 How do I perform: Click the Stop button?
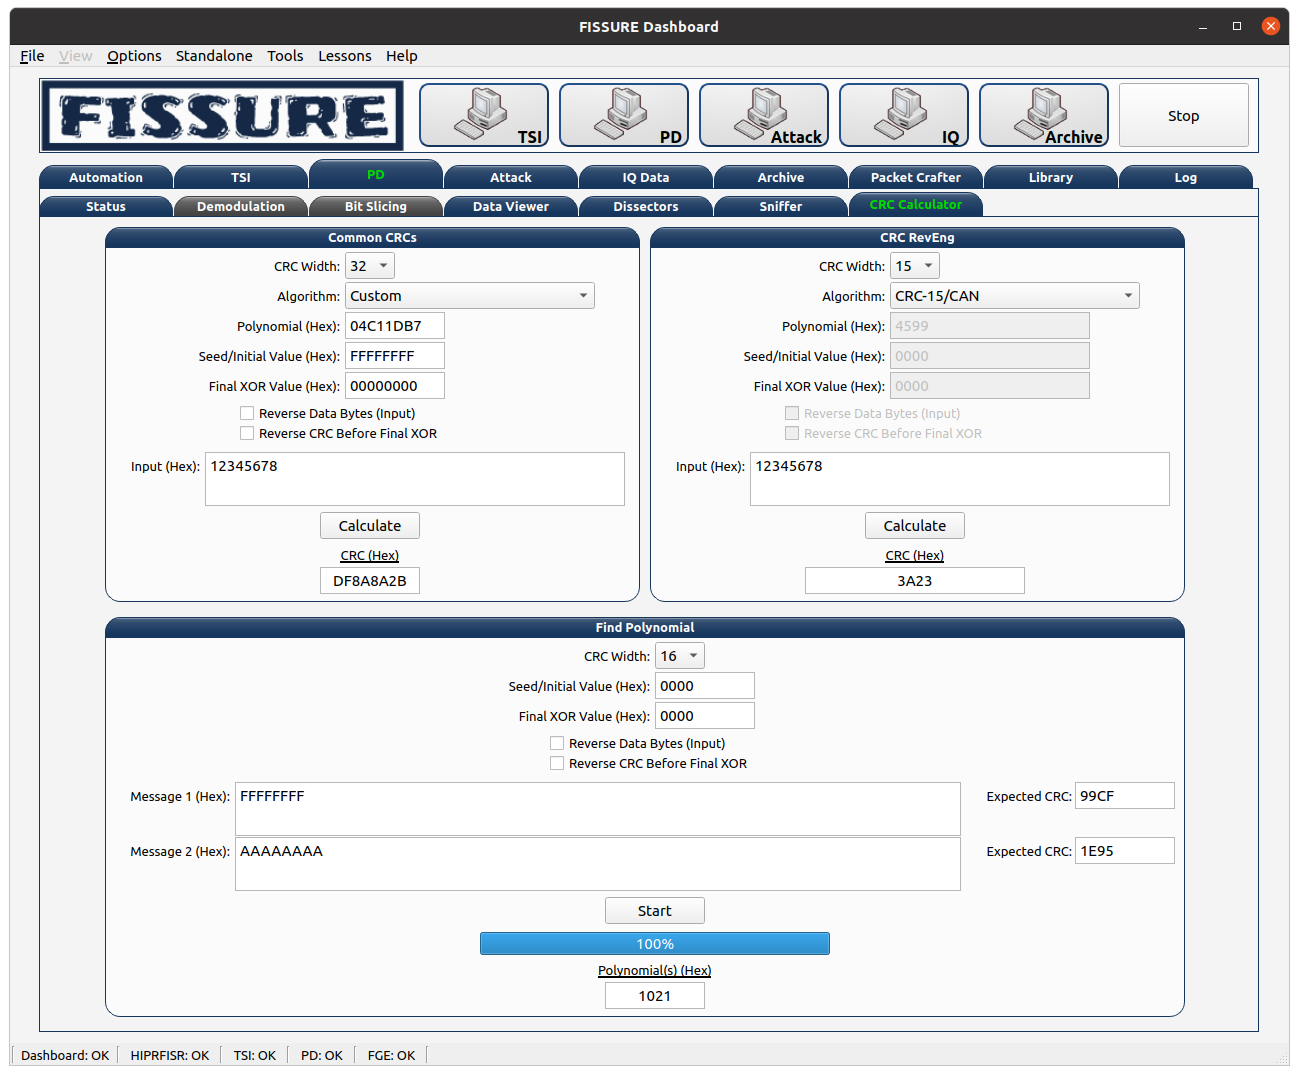pyautogui.click(x=1184, y=115)
